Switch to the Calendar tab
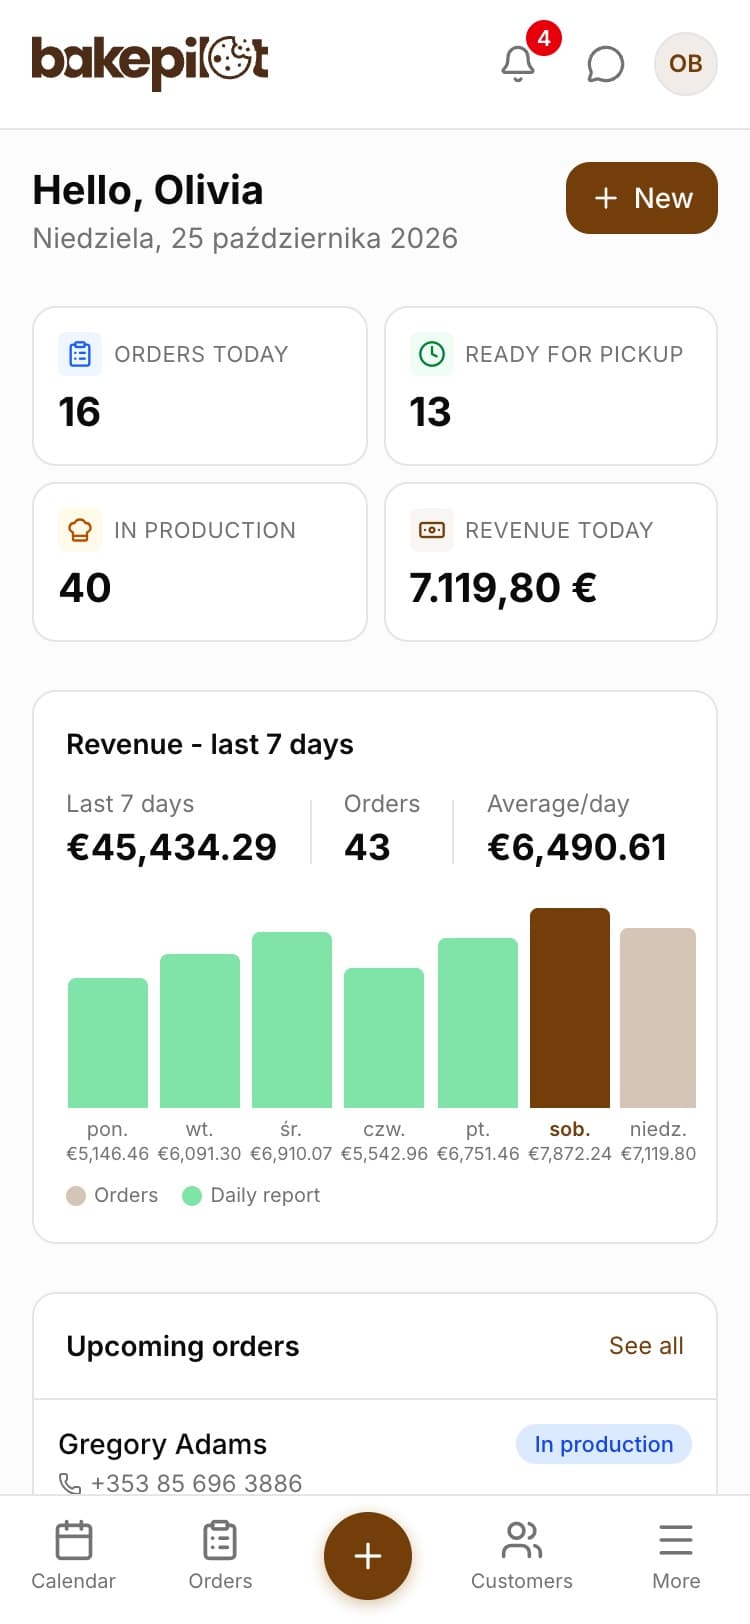Image resolution: width=750 pixels, height=1624 pixels. tap(73, 1556)
